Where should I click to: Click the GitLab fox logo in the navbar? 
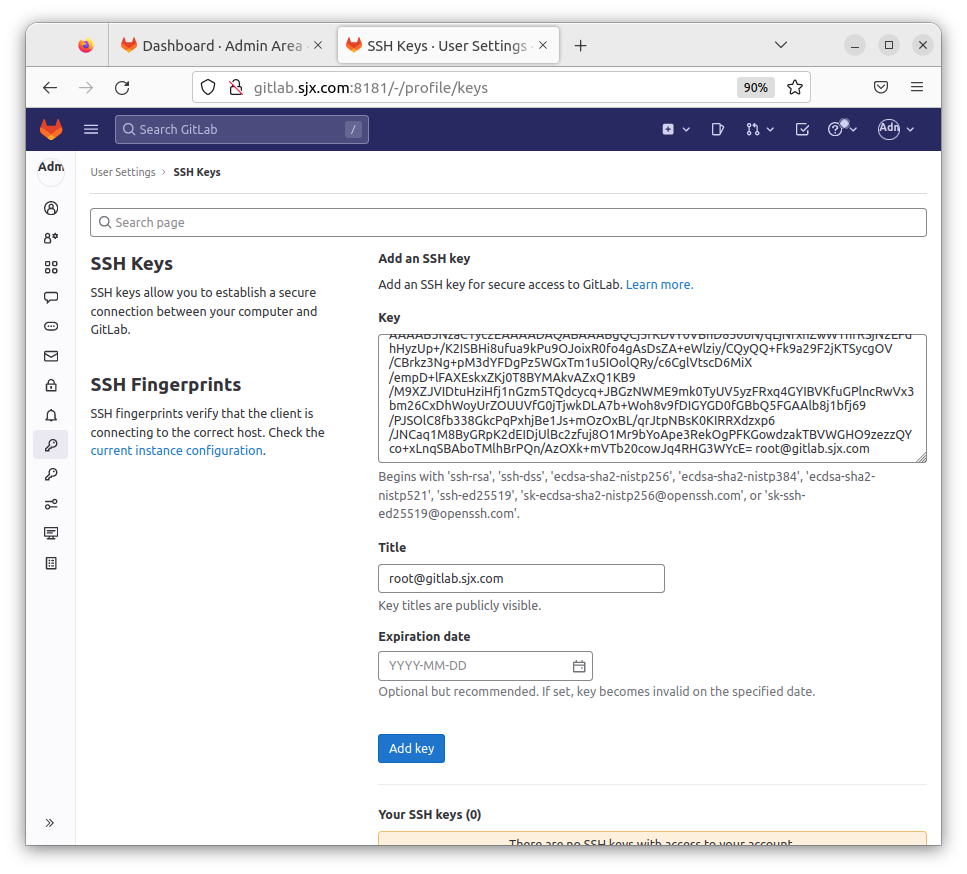[x=50, y=129]
